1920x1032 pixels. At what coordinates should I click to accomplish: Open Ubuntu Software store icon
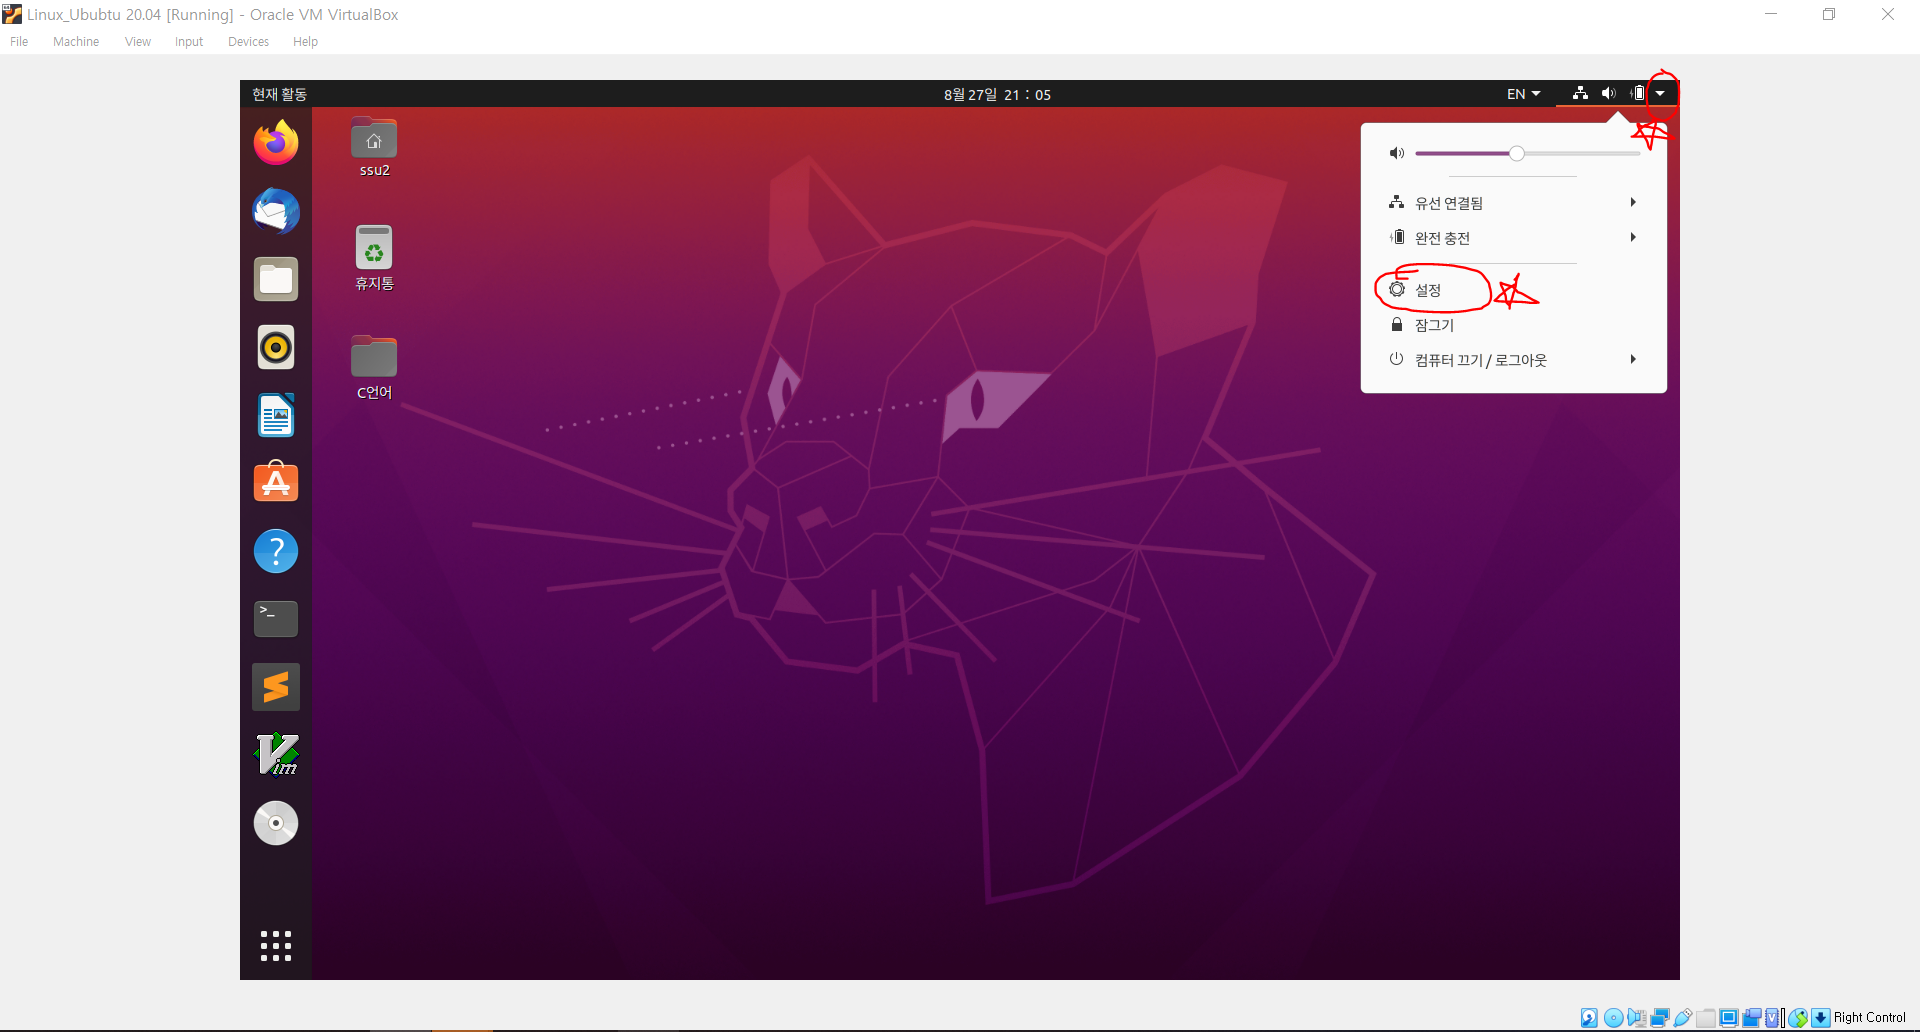click(x=276, y=482)
